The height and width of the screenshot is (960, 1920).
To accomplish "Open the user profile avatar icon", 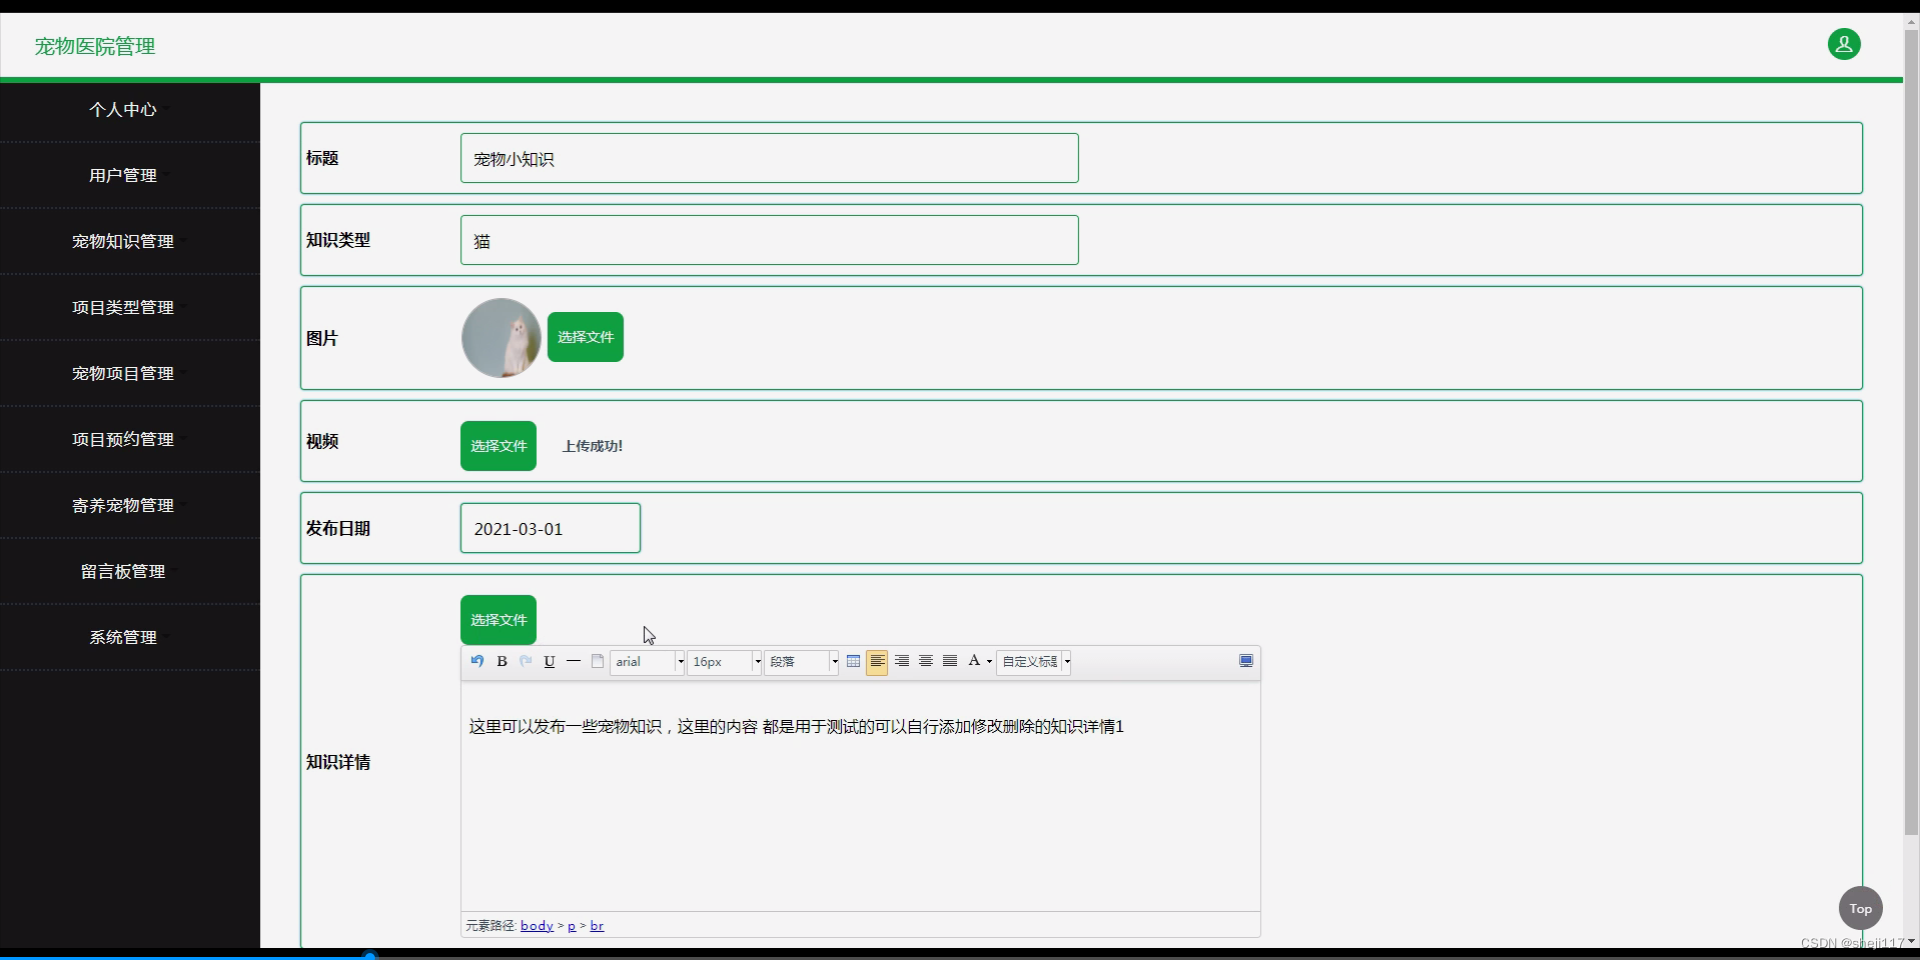I will click(1843, 44).
